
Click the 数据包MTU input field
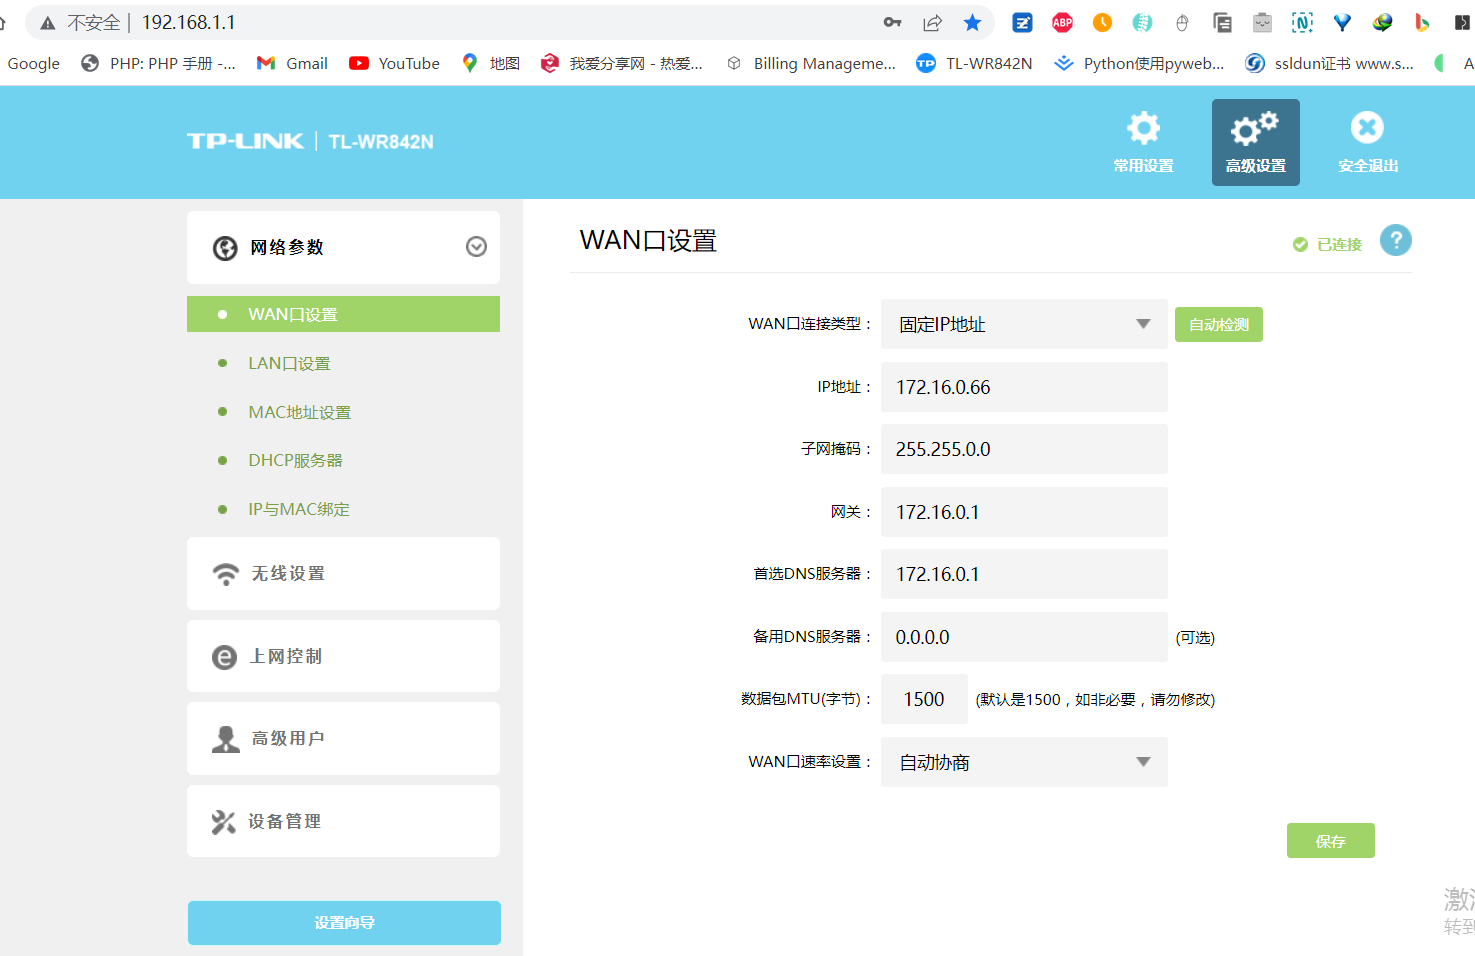pyautogui.click(x=924, y=699)
